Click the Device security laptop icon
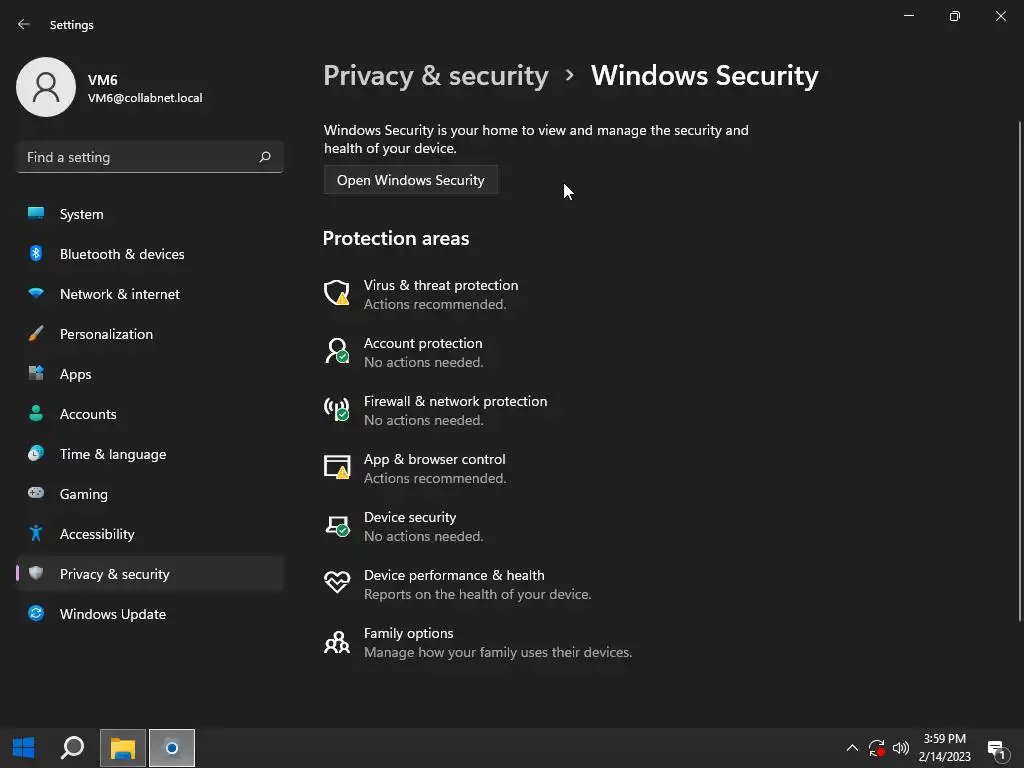 click(338, 526)
